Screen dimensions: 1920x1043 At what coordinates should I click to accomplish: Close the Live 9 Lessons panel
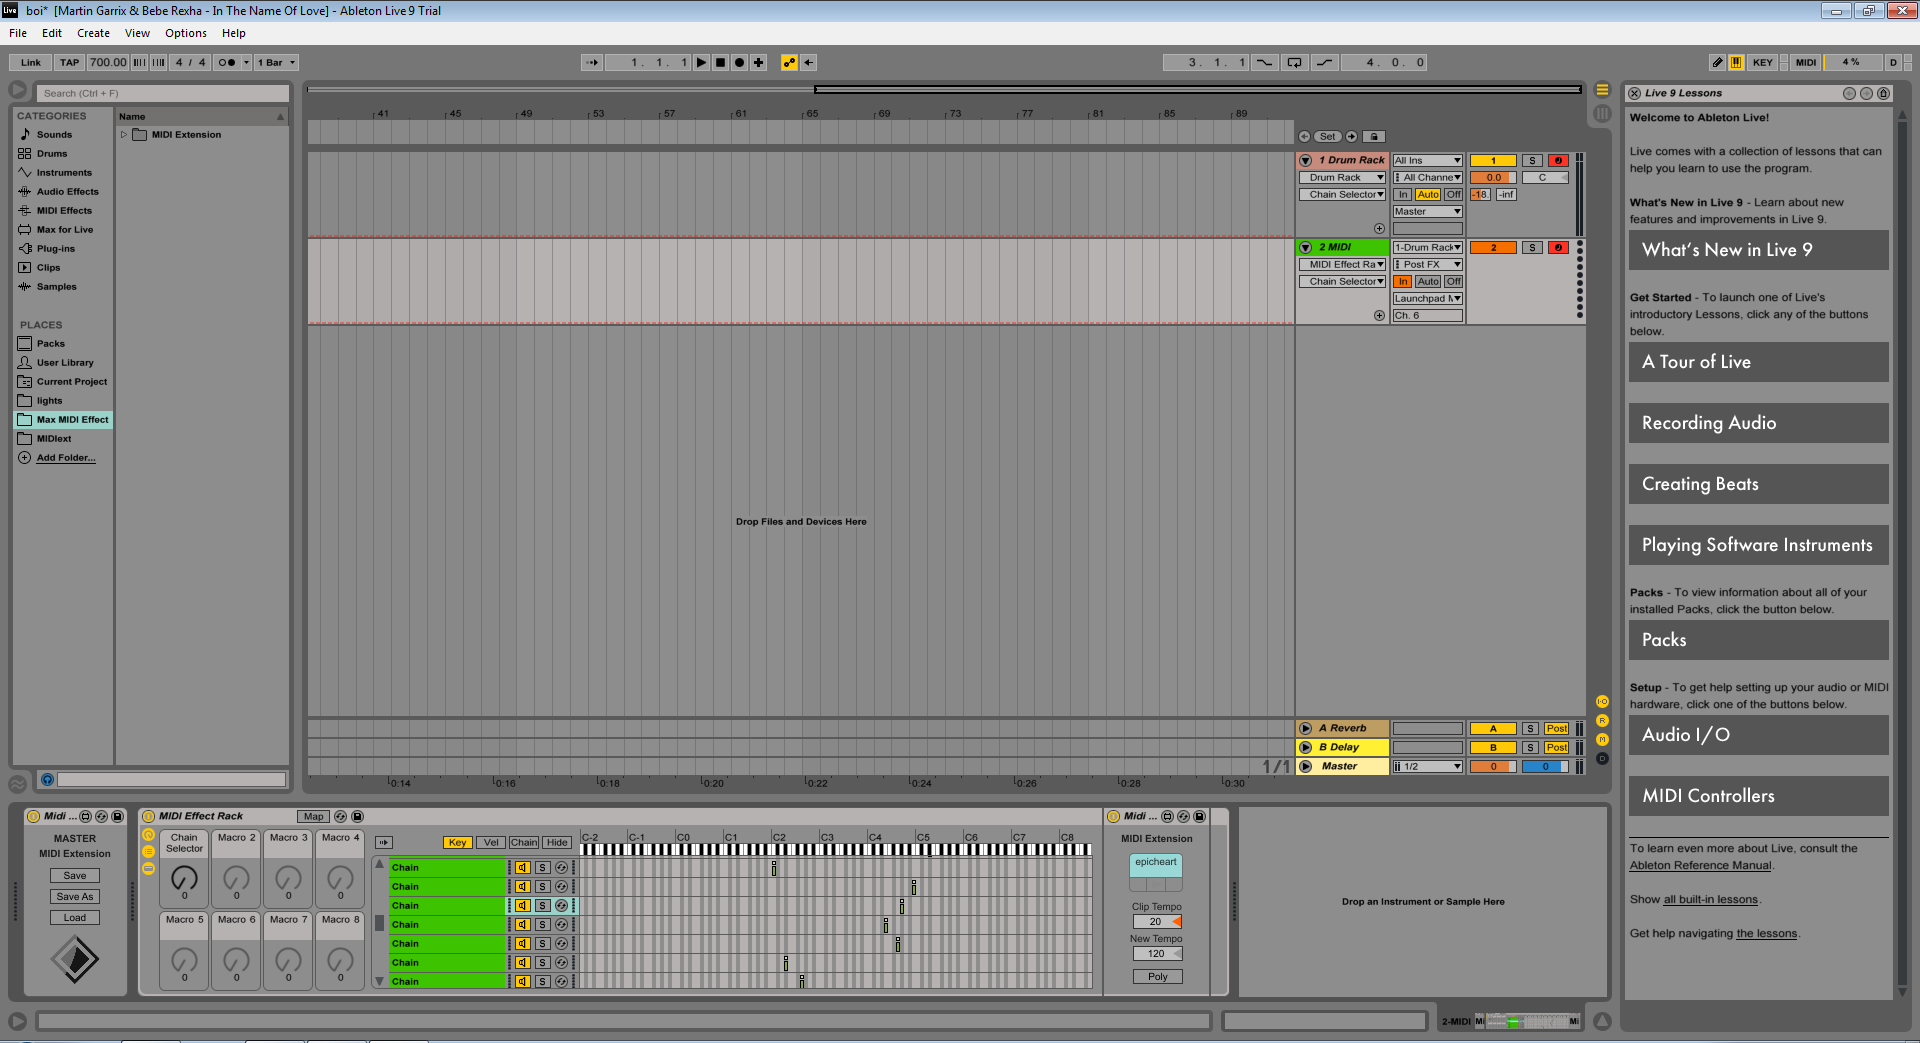pyautogui.click(x=1634, y=93)
